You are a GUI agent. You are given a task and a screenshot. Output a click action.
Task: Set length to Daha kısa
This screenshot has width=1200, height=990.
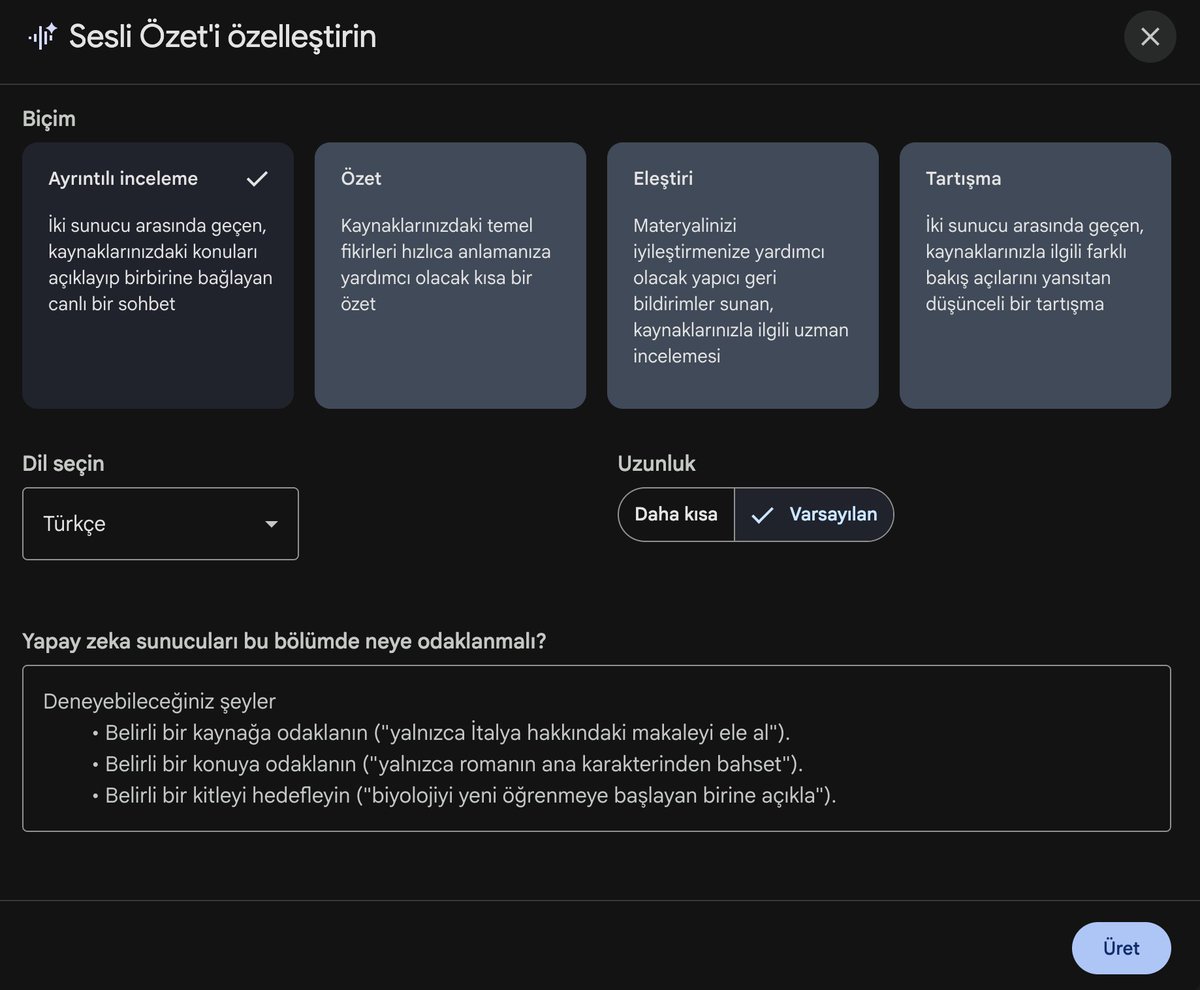tap(676, 514)
